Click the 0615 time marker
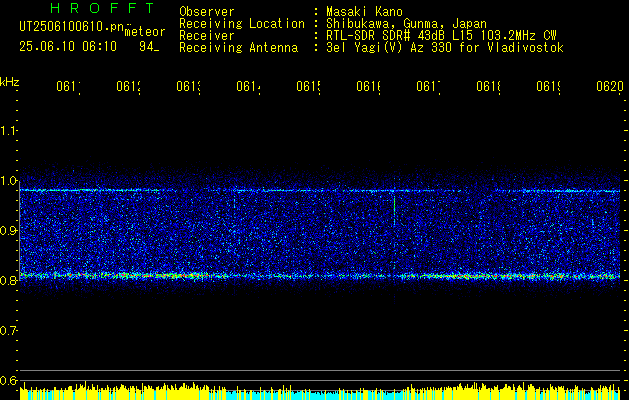This screenshot has height=400, width=629. coord(308,87)
